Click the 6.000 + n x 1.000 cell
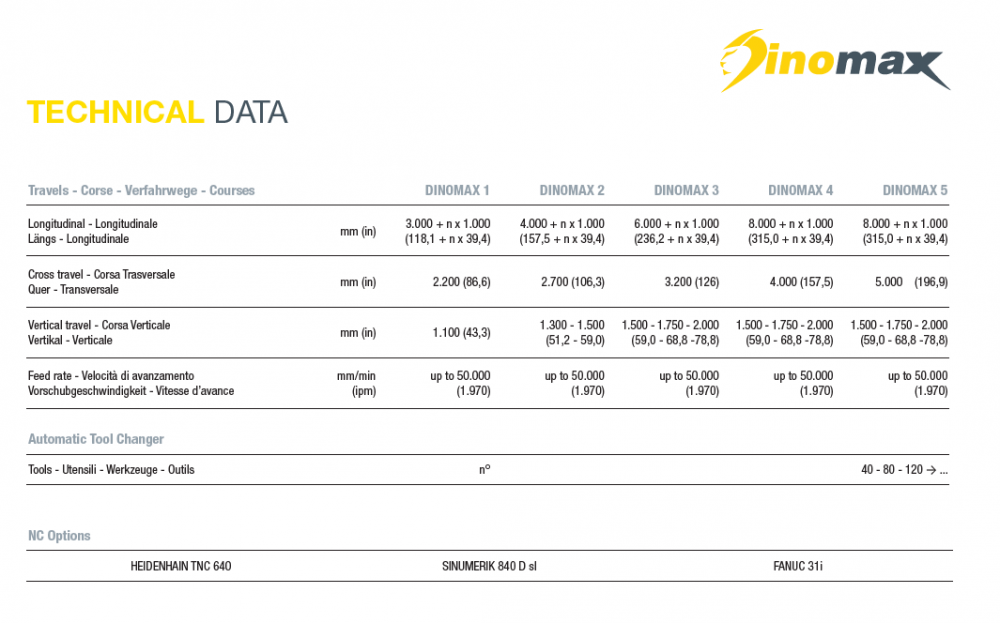Image resolution: width=1000 pixels, height=623 pixels. pyautogui.click(x=676, y=231)
